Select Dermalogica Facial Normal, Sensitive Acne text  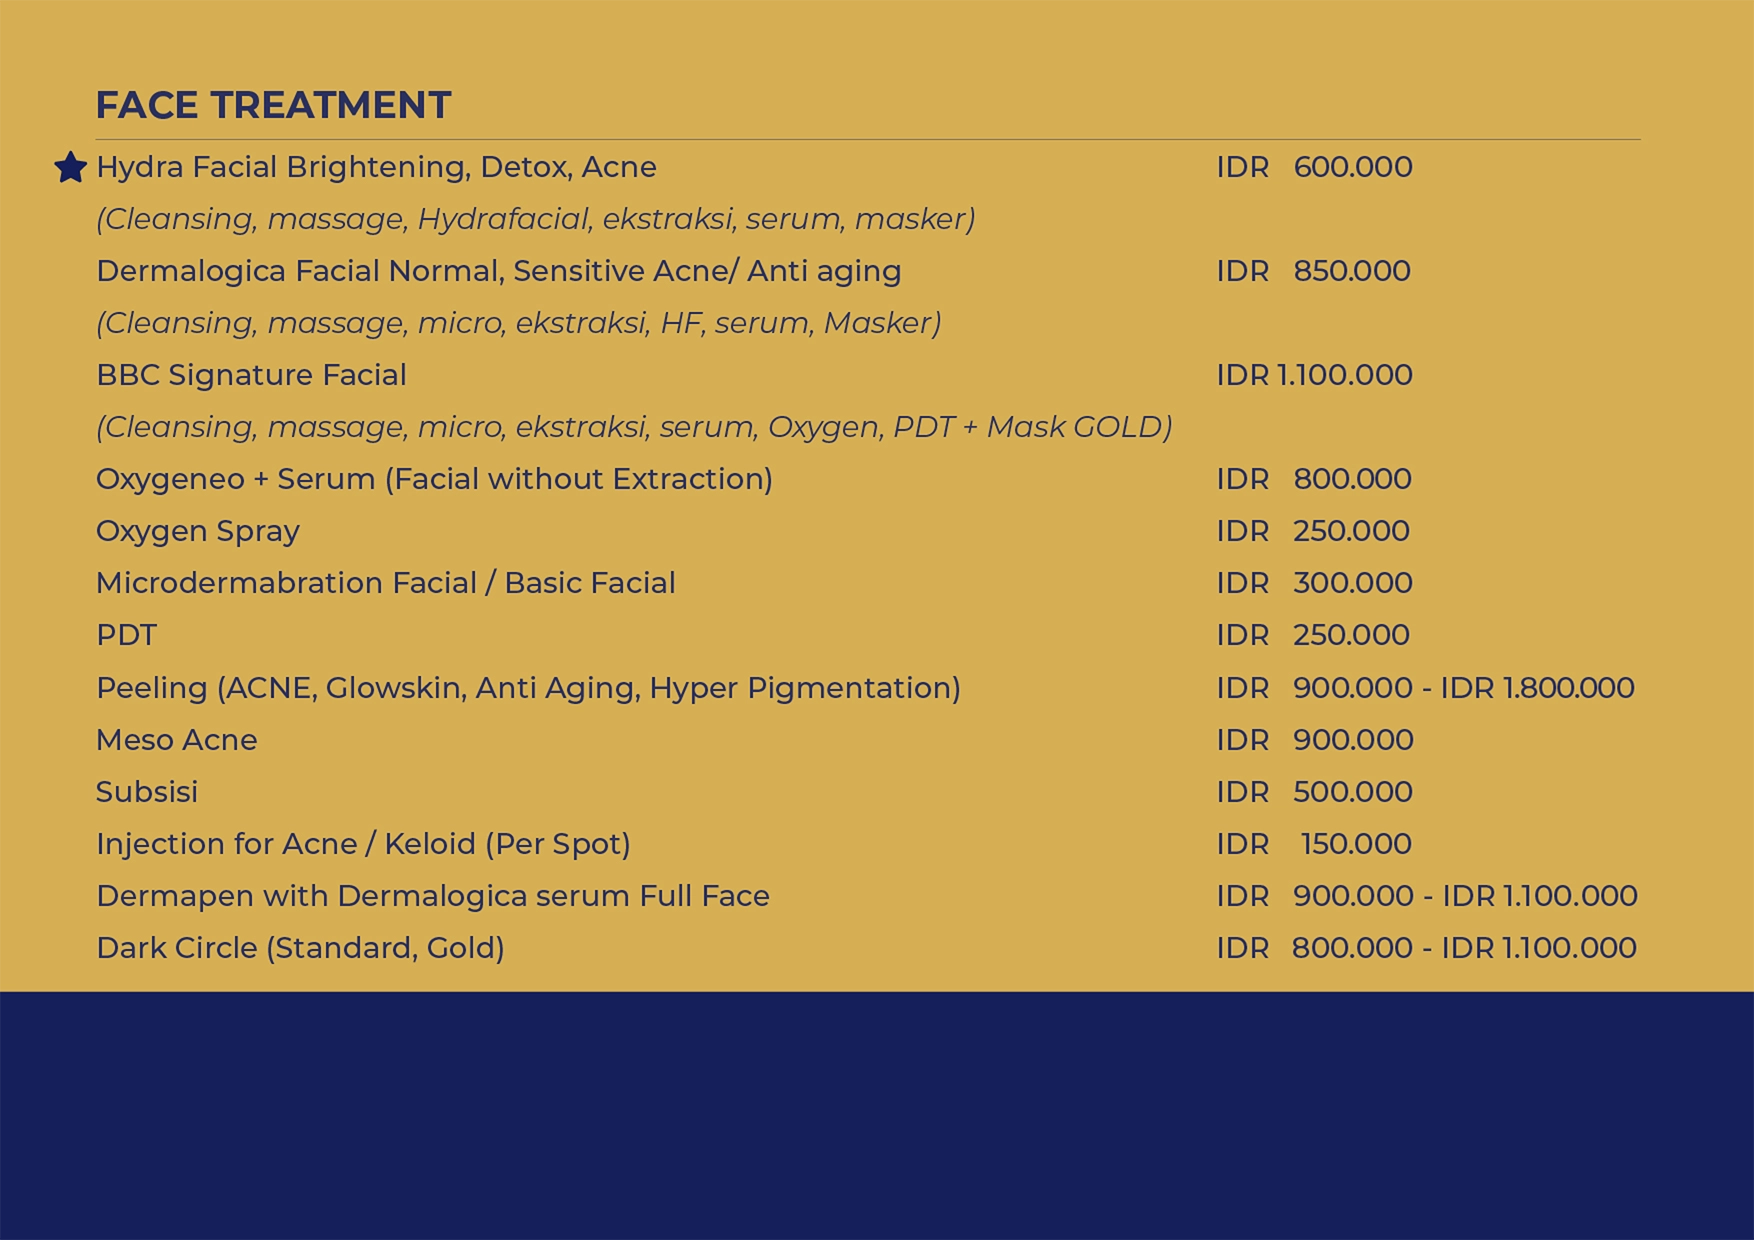pyautogui.click(x=498, y=271)
